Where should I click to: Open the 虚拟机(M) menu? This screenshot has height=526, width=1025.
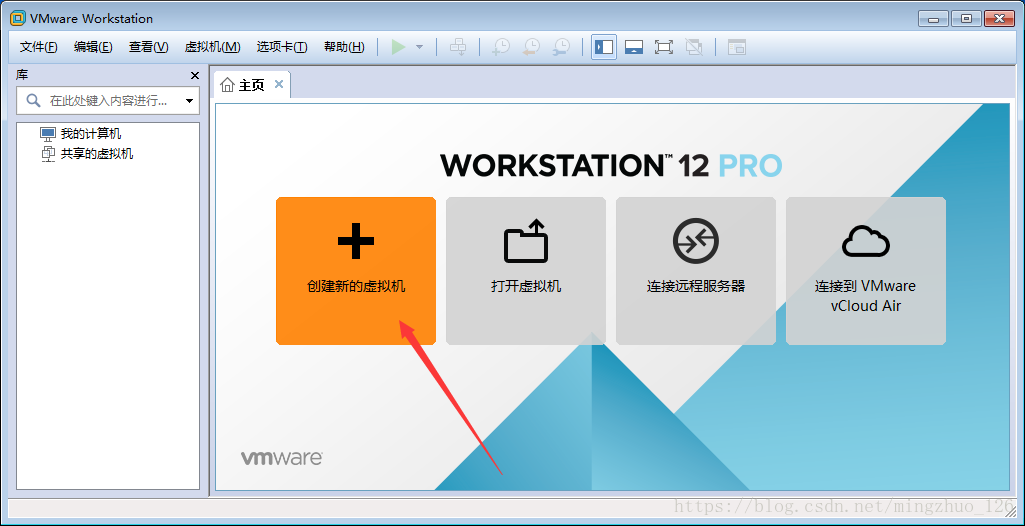212,47
